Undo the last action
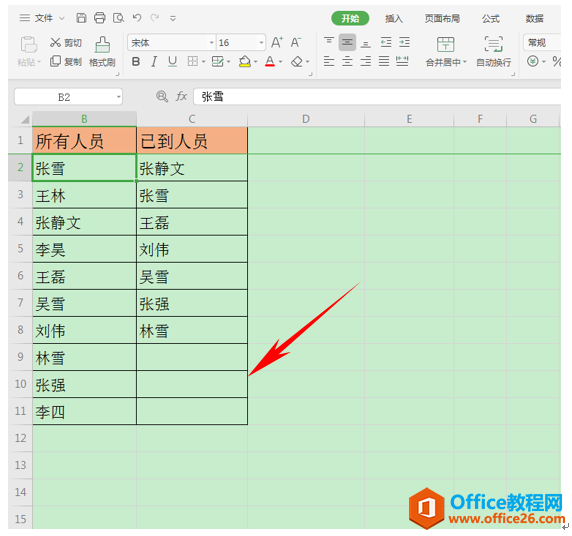The height and width of the screenshot is (536, 572). coord(137,18)
